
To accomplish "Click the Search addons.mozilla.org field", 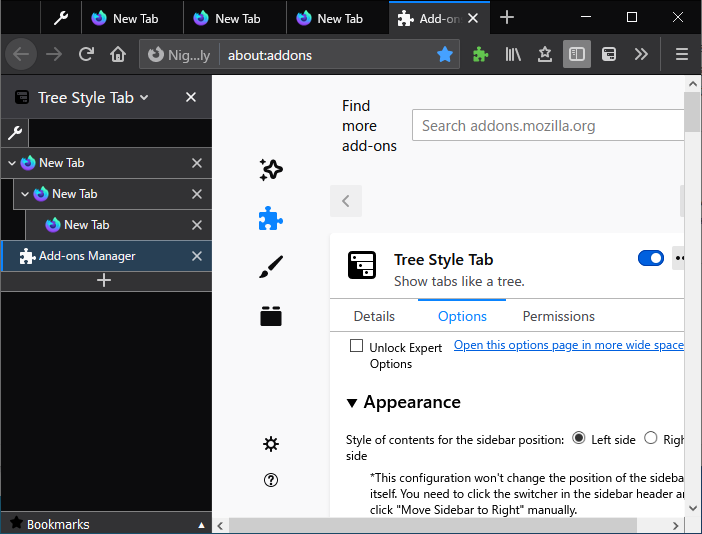I will click(548, 125).
